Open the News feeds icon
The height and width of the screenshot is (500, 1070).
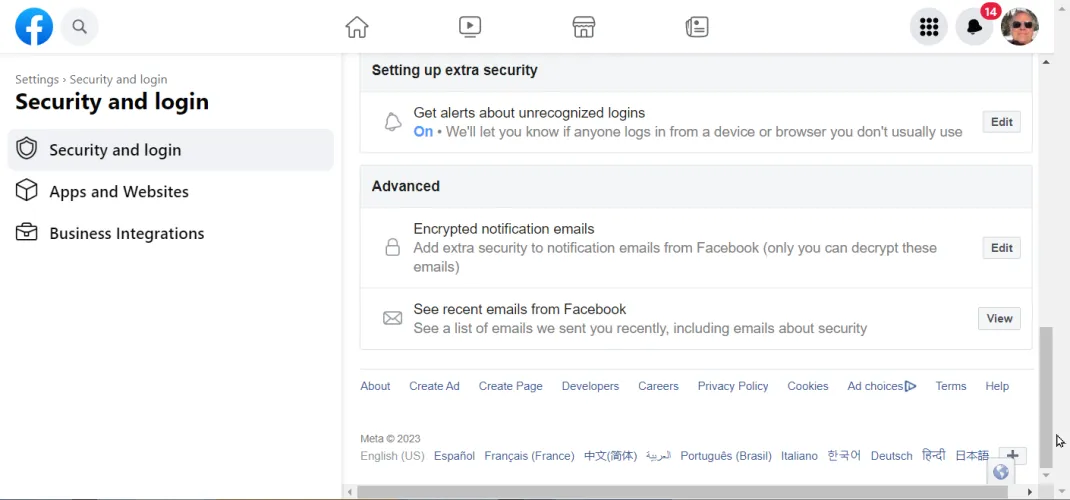pyautogui.click(x=697, y=27)
